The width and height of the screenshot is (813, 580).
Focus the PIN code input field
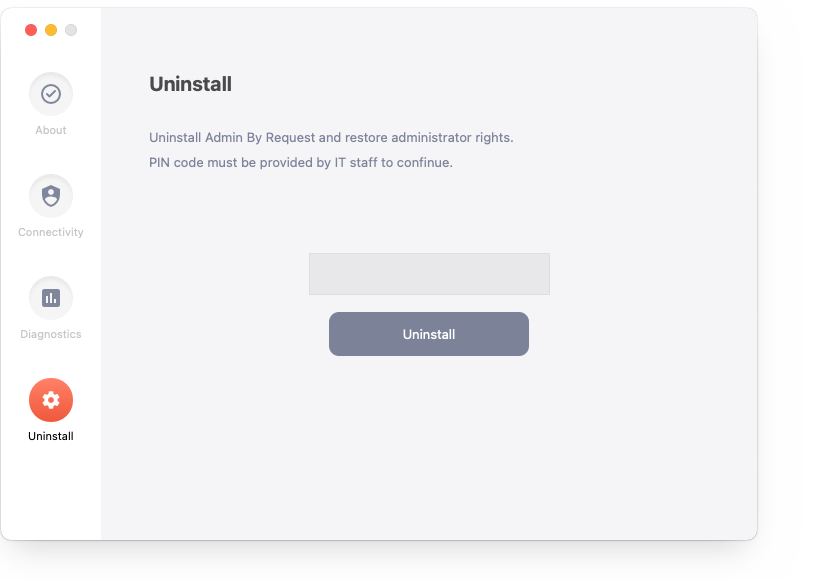click(429, 274)
